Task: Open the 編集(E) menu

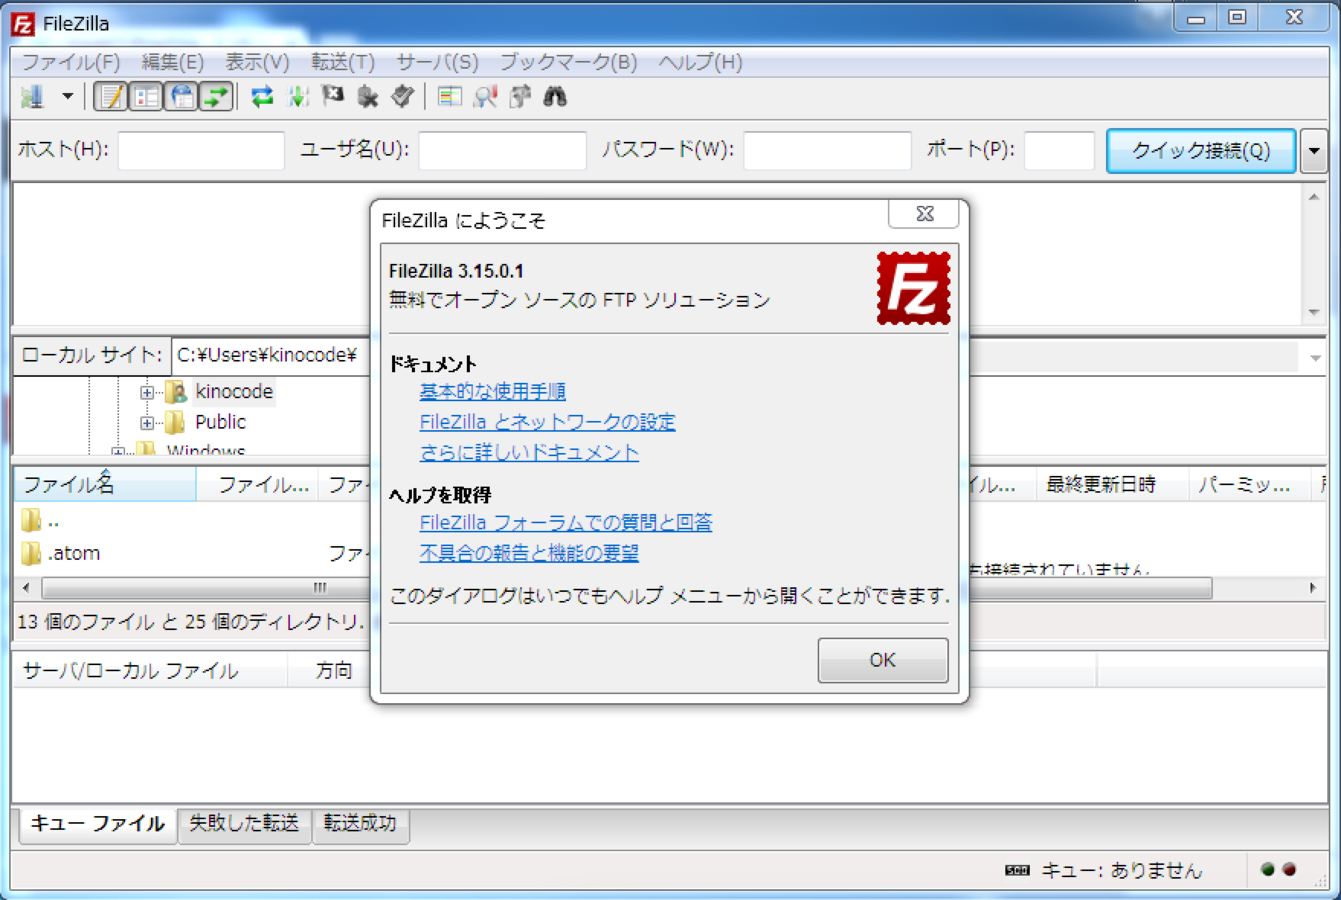Action: point(172,62)
